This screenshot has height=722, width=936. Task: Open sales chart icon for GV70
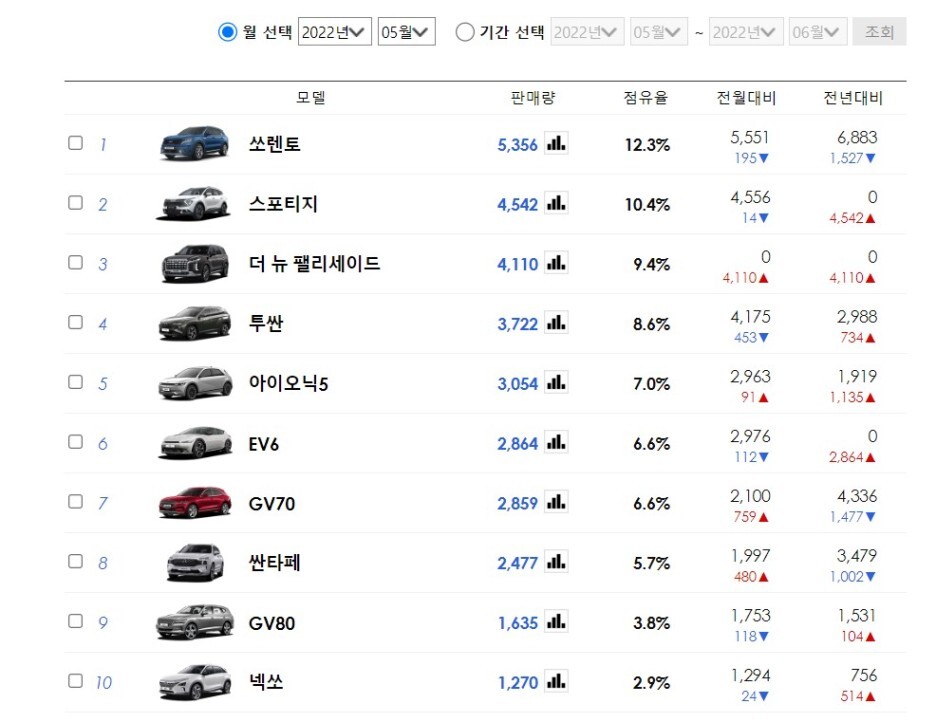point(556,502)
